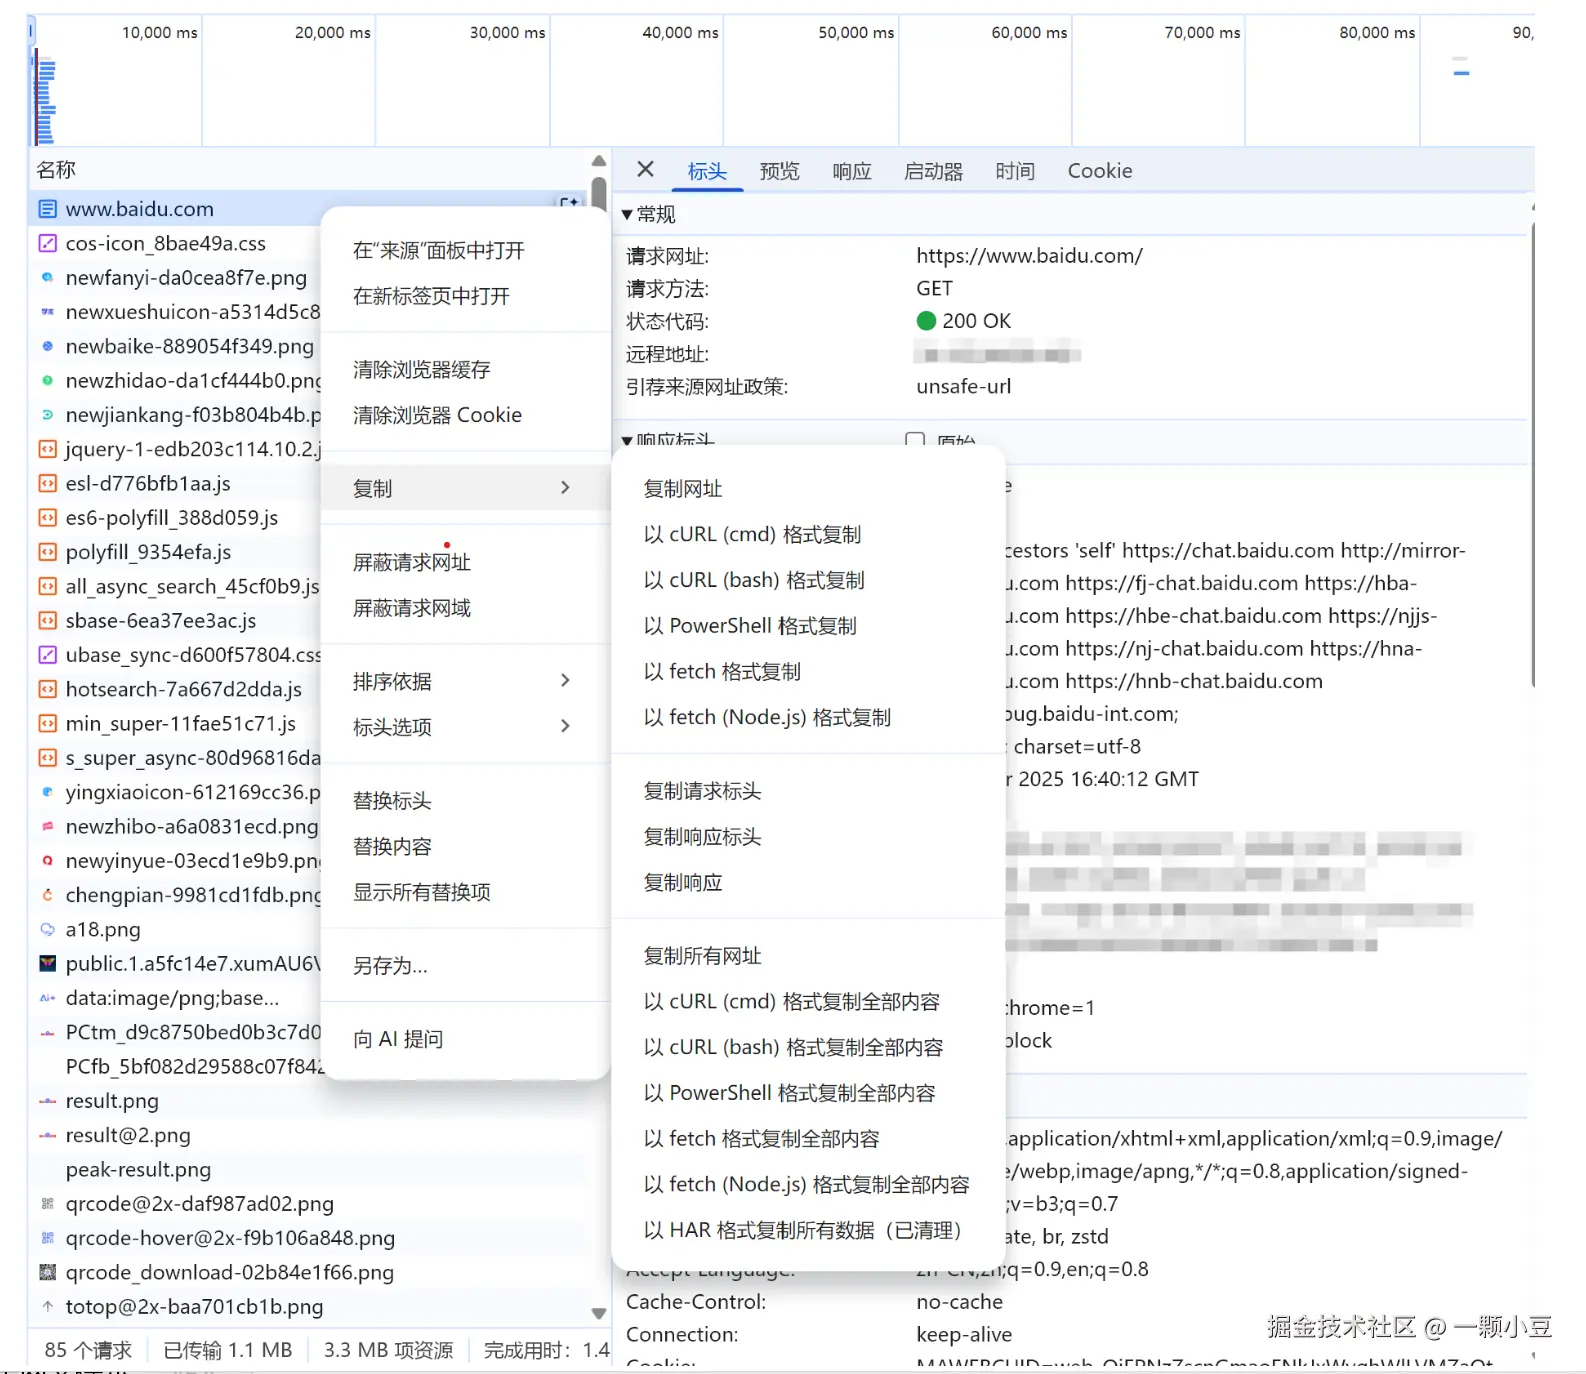
Task: Switch to the 预览 tab
Action: click(x=780, y=171)
